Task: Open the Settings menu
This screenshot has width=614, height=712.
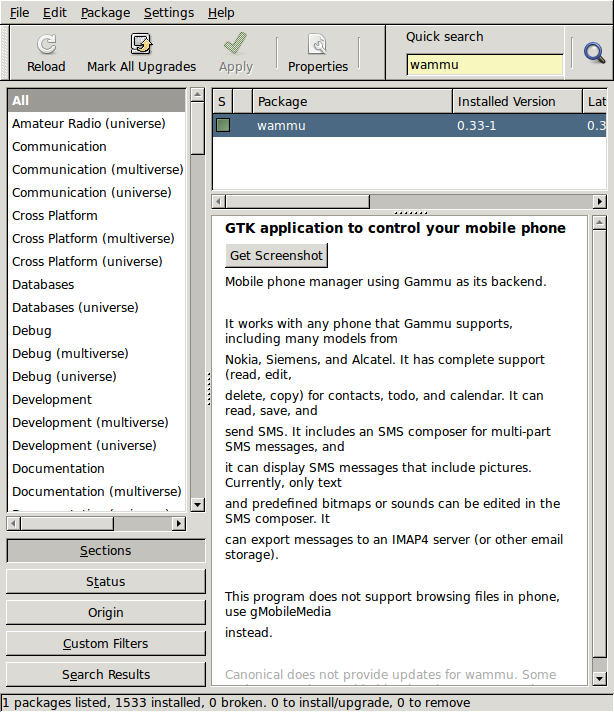Action: 169,12
